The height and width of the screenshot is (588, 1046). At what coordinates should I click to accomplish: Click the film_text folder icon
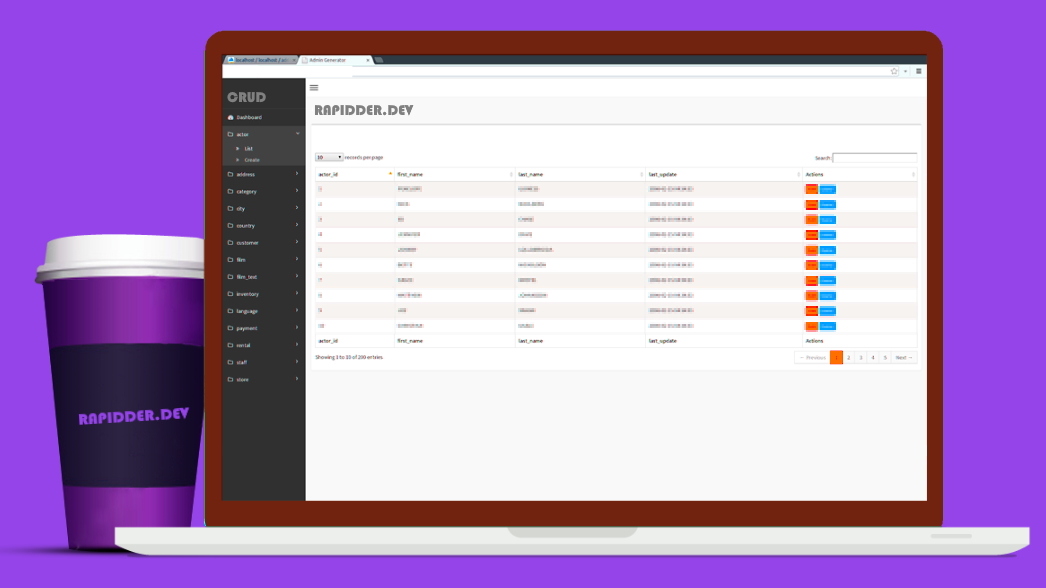coord(231,277)
